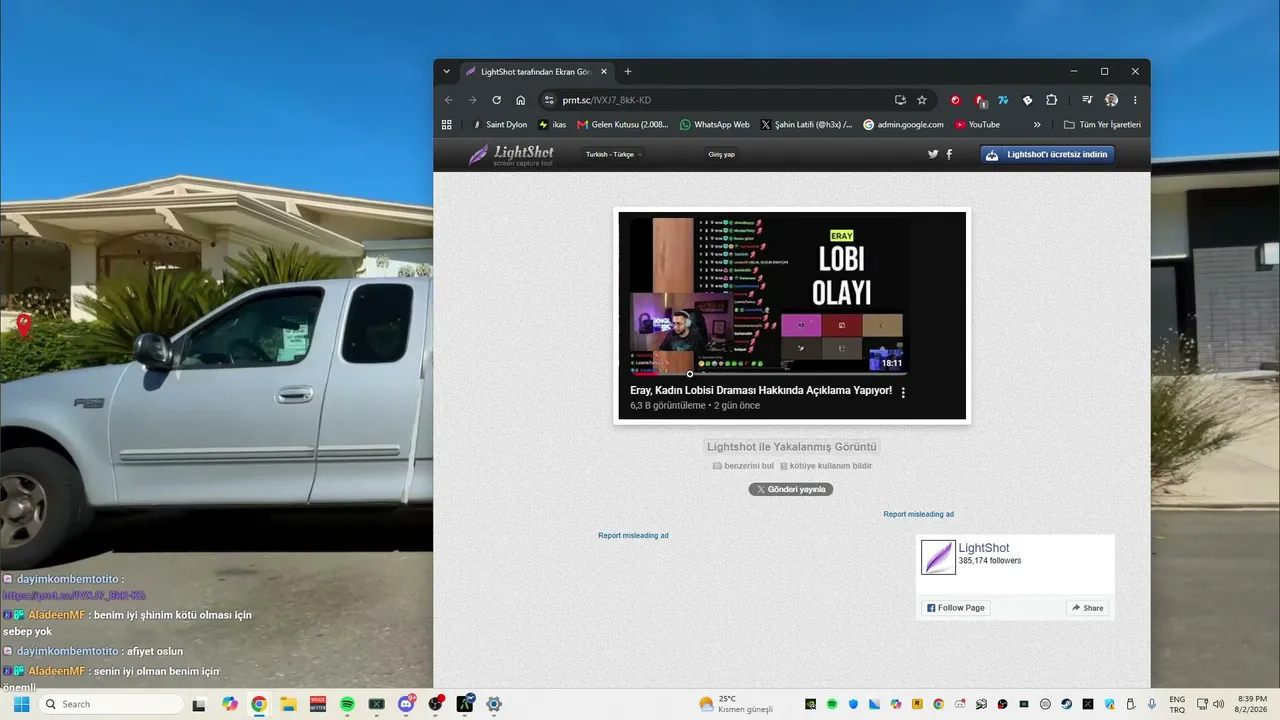Open the Chrome media controls icon
Screen dimensions: 1280x720
tap(1087, 100)
